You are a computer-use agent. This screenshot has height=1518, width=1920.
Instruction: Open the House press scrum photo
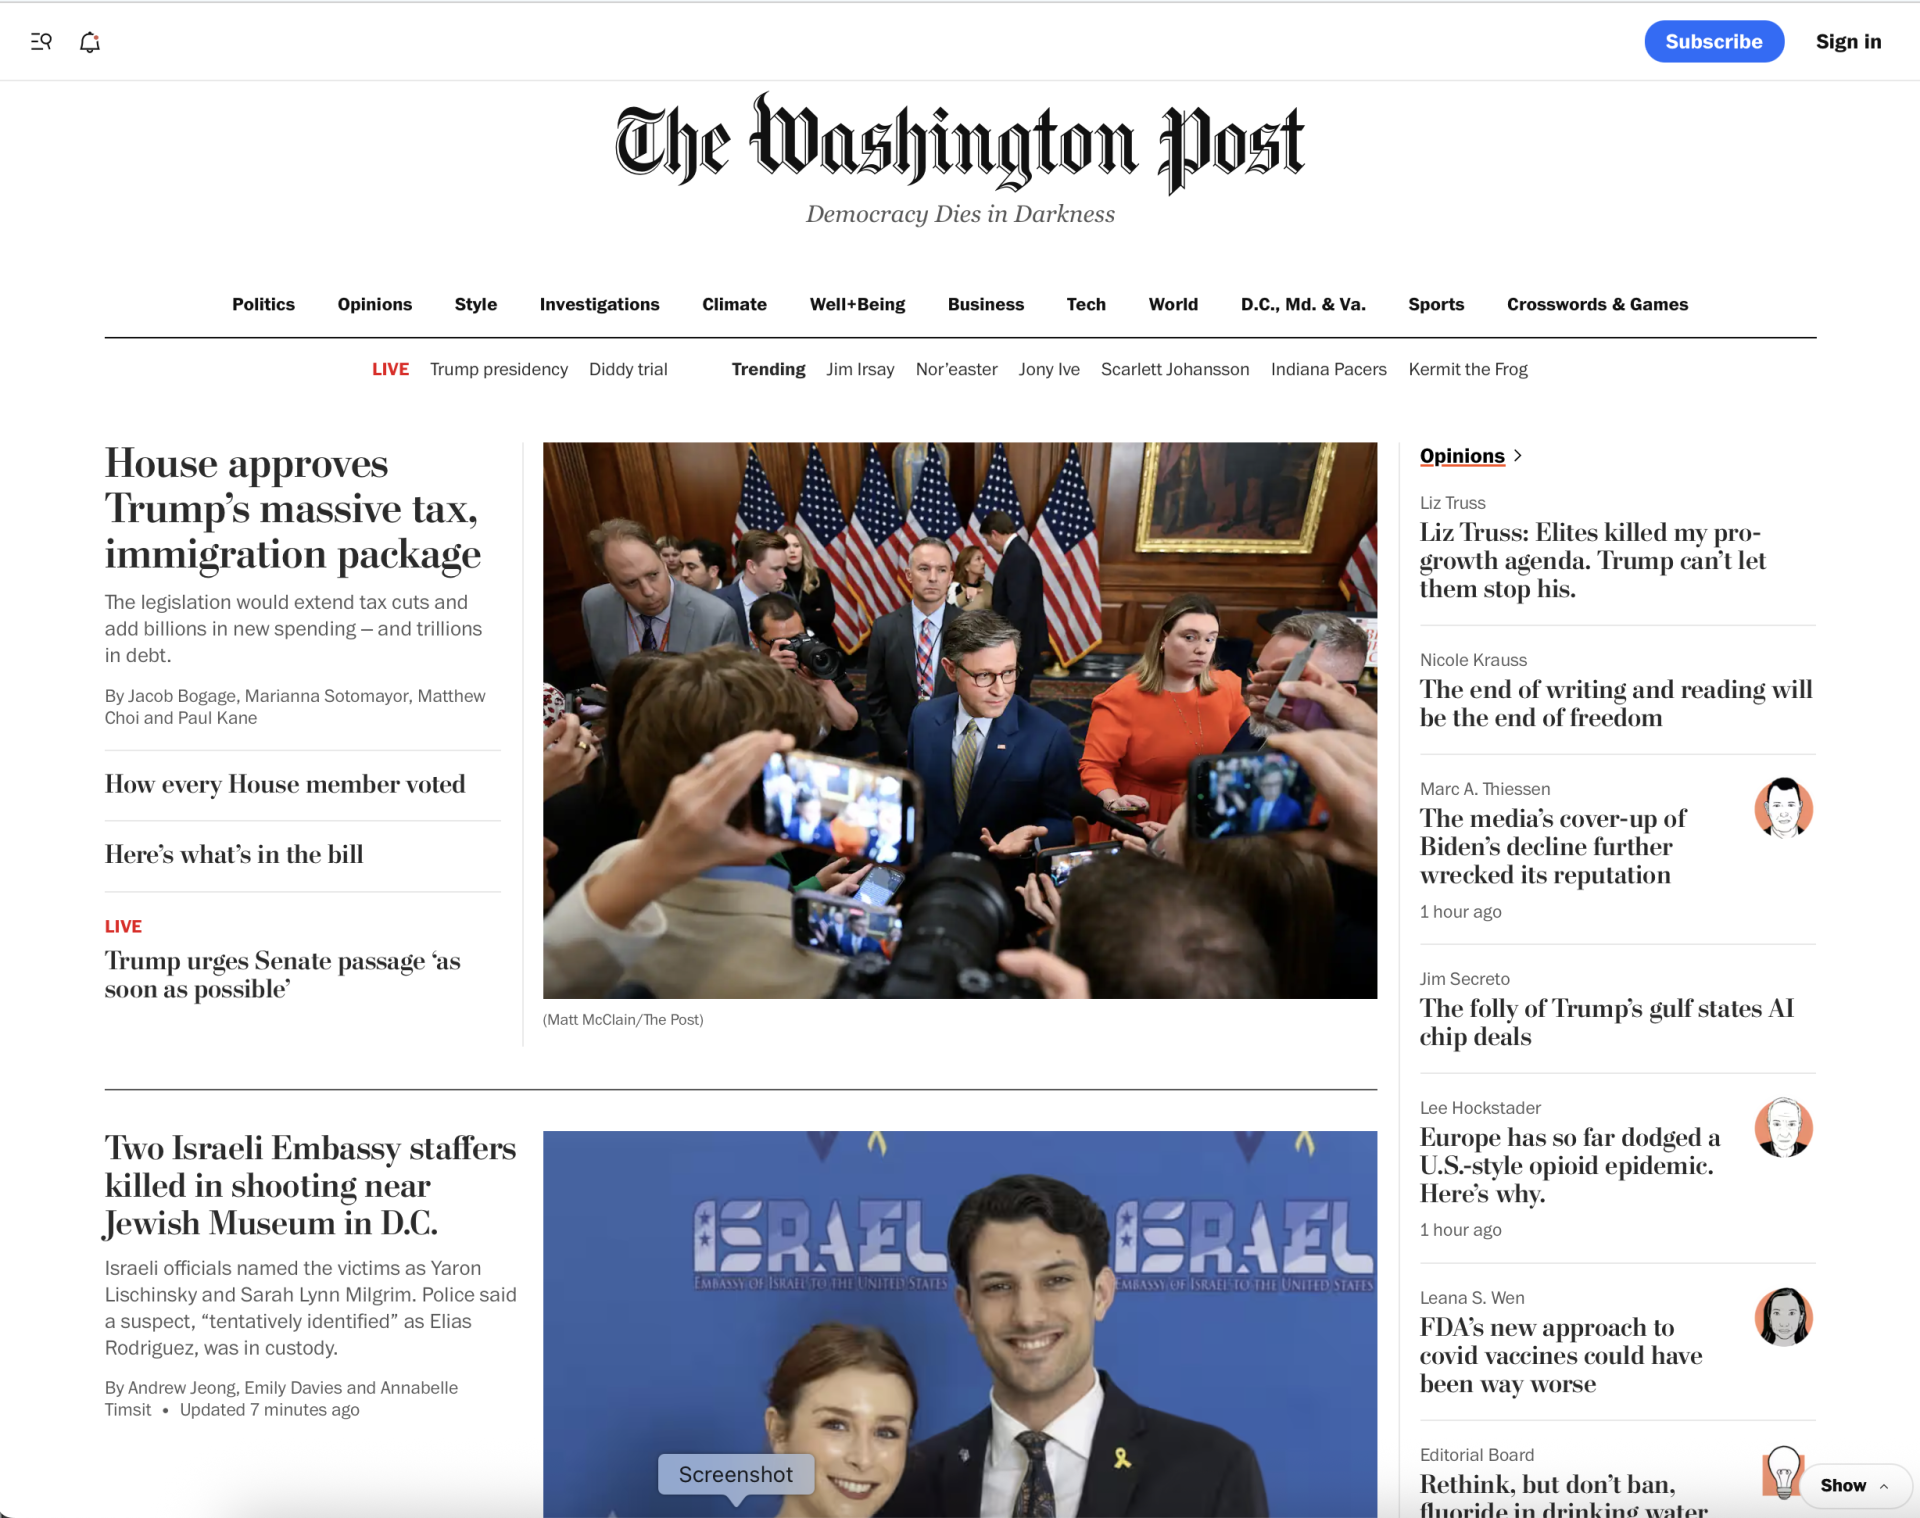point(960,720)
